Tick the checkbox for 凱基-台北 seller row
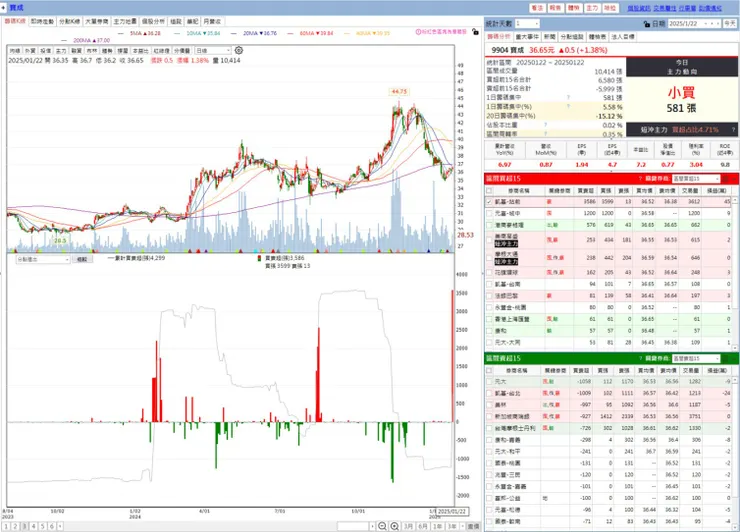 489,393
